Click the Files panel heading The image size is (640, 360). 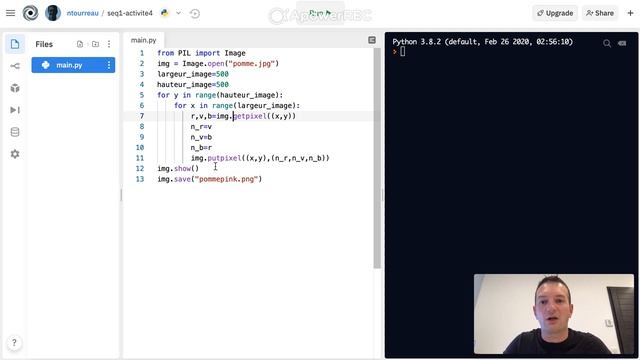pyautogui.click(x=44, y=44)
